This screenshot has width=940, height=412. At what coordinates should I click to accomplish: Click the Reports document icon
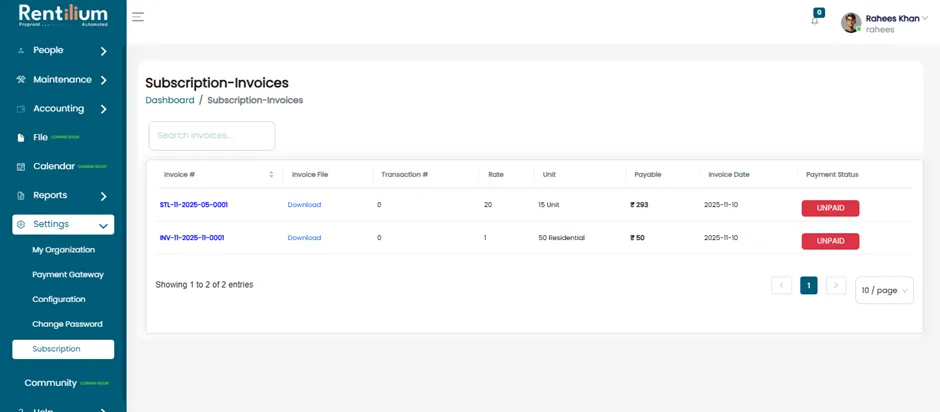tap(21, 196)
